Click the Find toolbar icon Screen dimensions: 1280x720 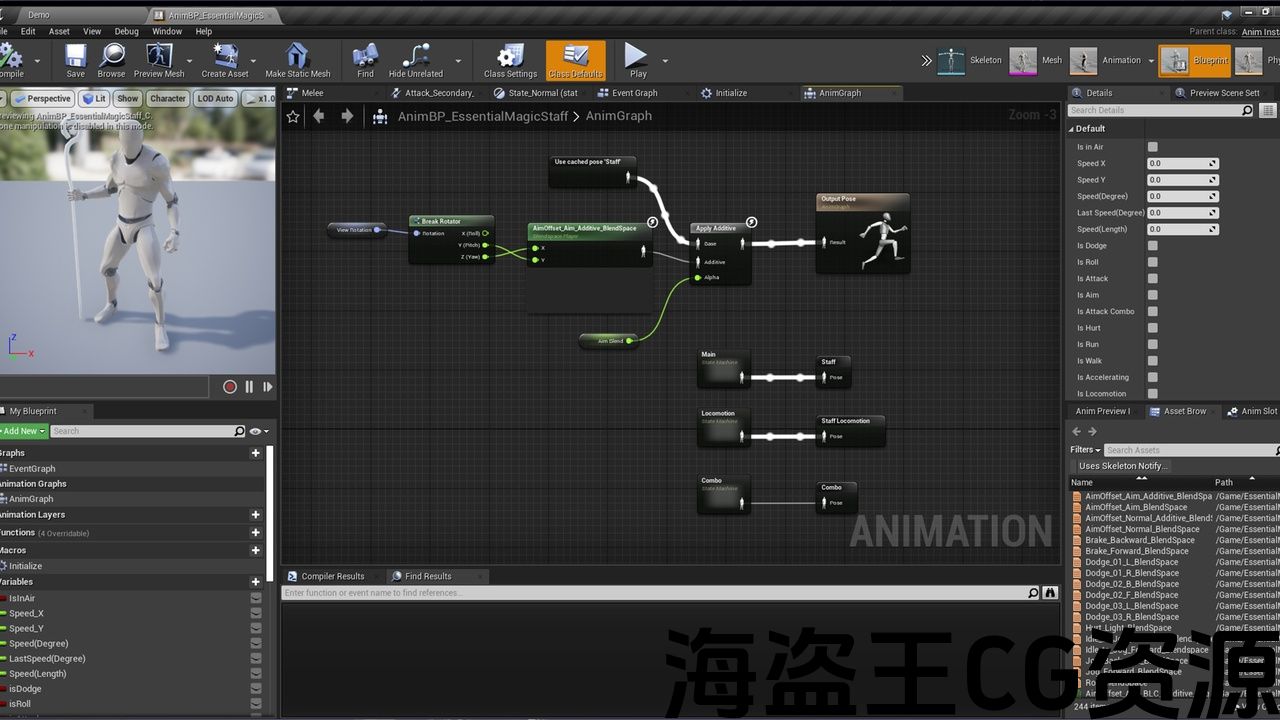pos(365,57)
